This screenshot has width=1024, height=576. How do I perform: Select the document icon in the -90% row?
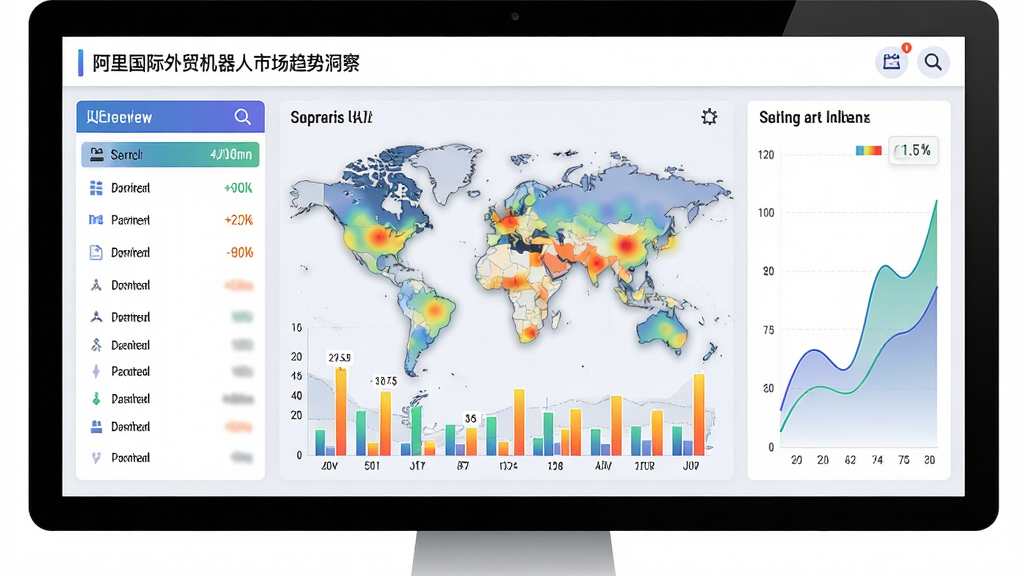96,253
